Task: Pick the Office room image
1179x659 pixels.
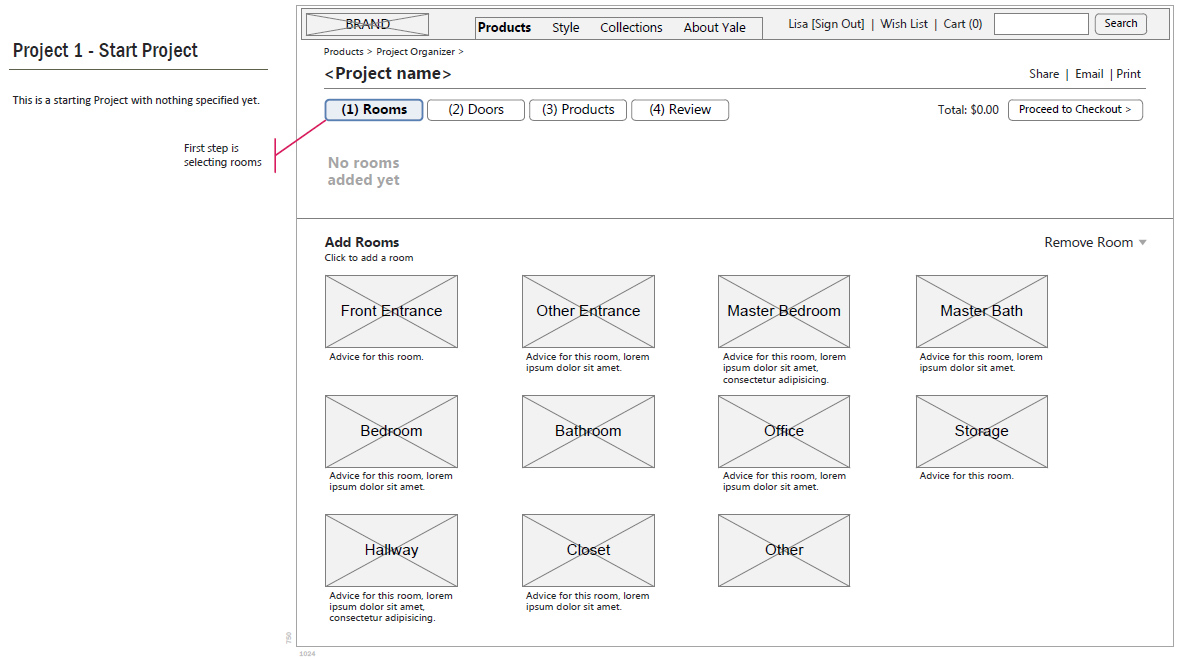Action: click(x=784, y=431)
